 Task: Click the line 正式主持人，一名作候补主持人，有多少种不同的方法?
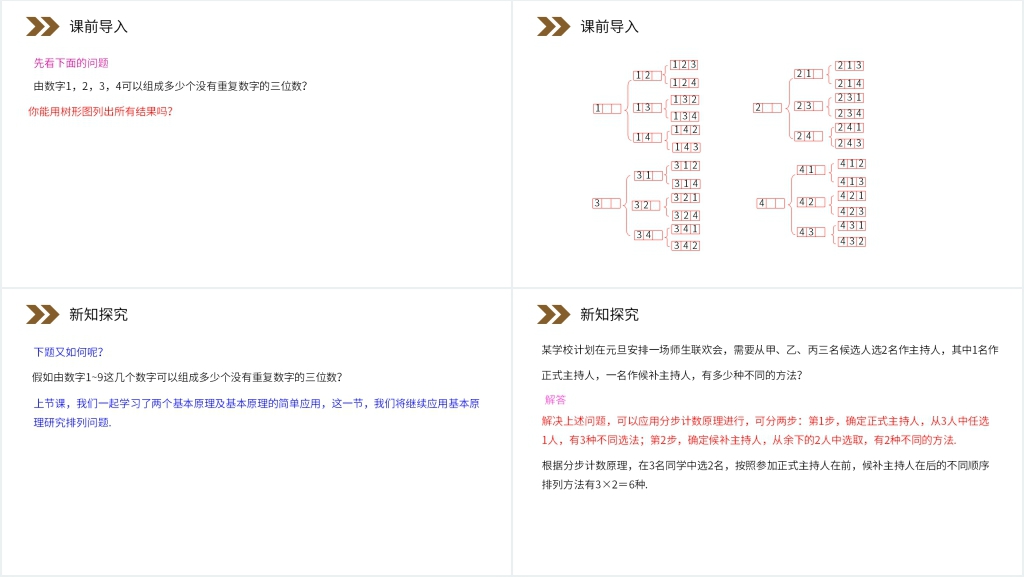click(x=672, y=375)
